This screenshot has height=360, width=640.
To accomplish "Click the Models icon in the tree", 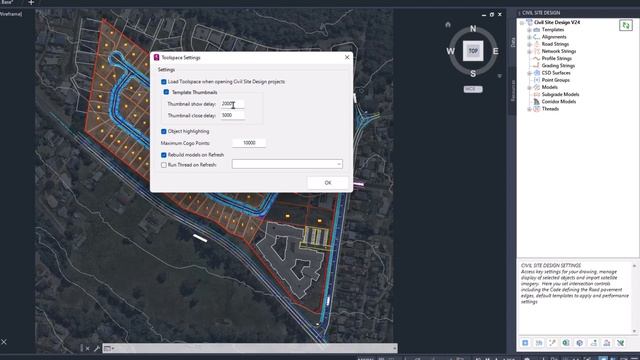I will click(x=537, y=87).
